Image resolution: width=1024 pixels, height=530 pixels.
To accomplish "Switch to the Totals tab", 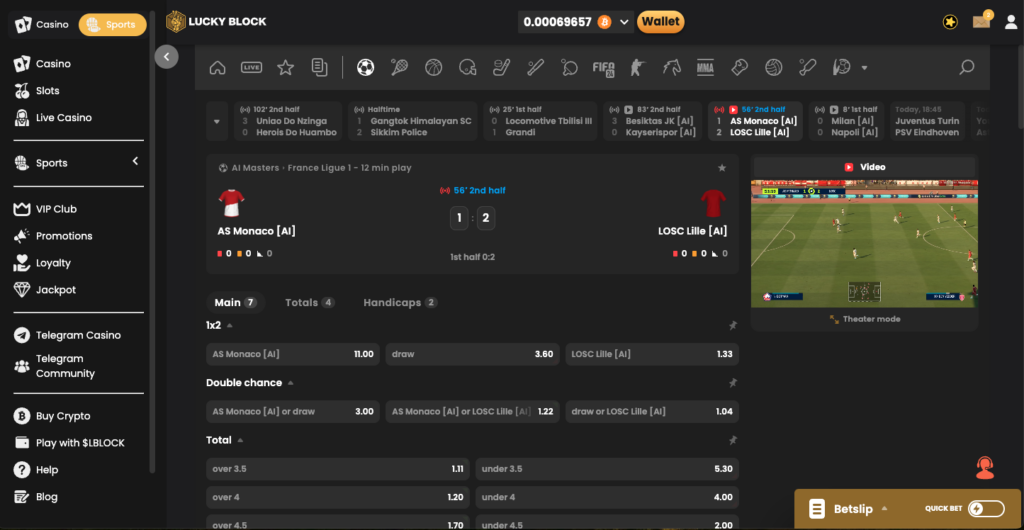I will (x=310, y=302).
